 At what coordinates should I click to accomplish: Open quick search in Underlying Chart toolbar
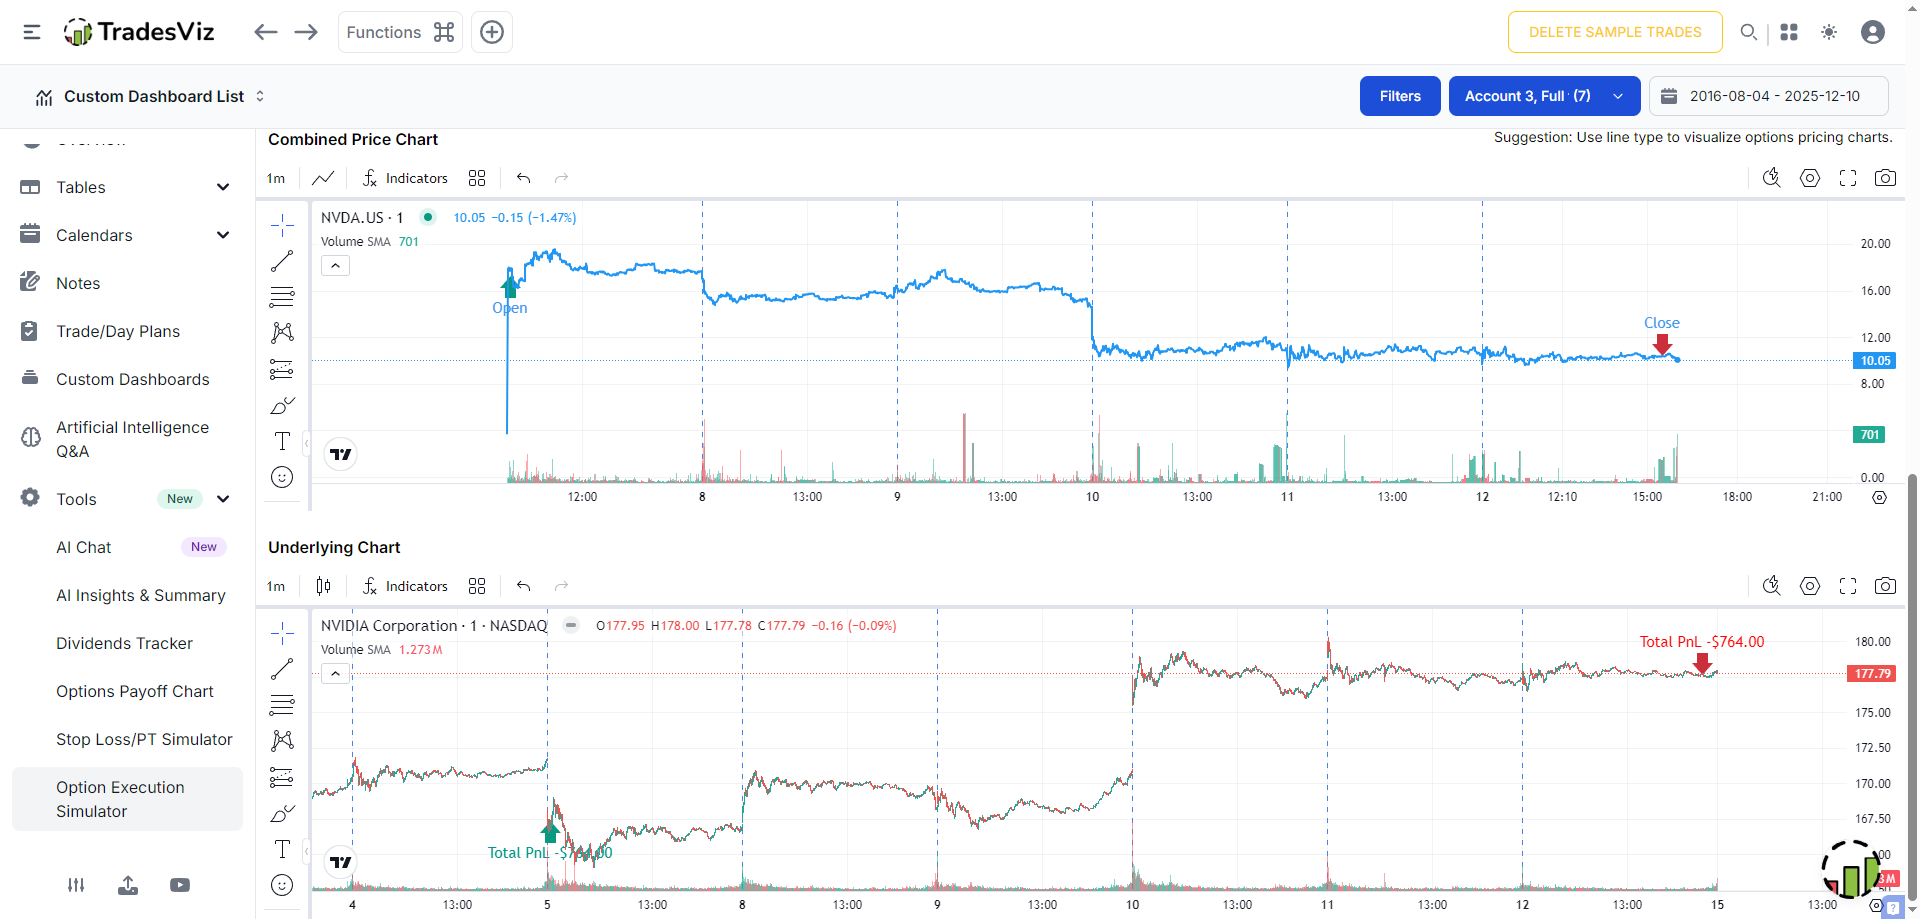[x=1772, y=586]
